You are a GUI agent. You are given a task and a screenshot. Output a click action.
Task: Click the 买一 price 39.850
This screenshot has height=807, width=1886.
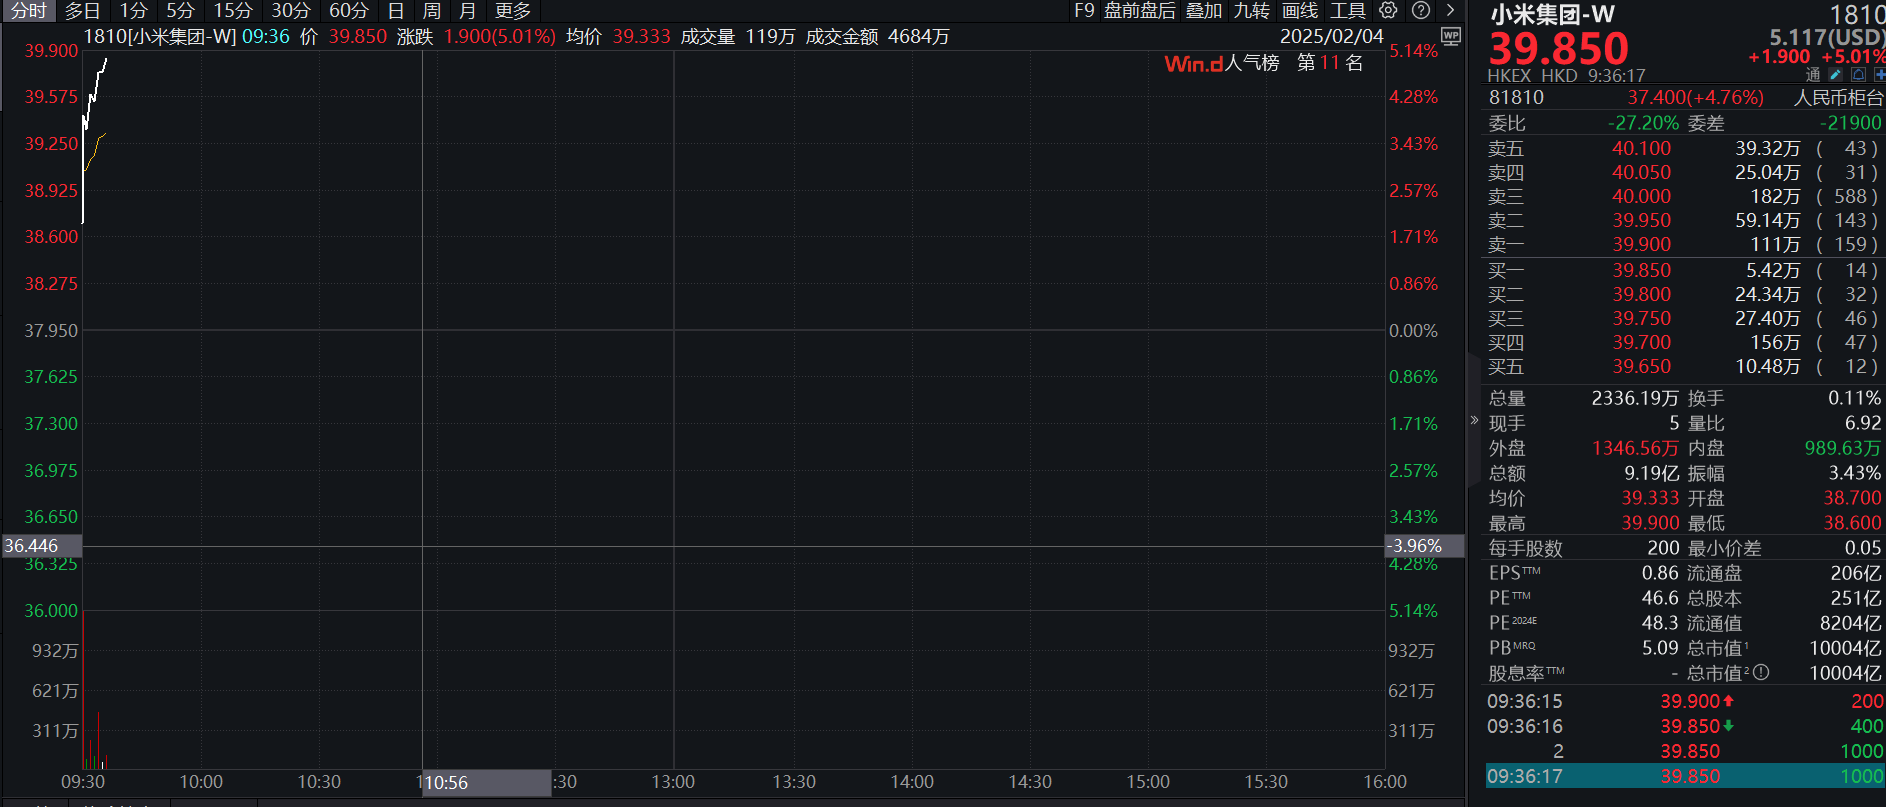(x=1641, y=270)
